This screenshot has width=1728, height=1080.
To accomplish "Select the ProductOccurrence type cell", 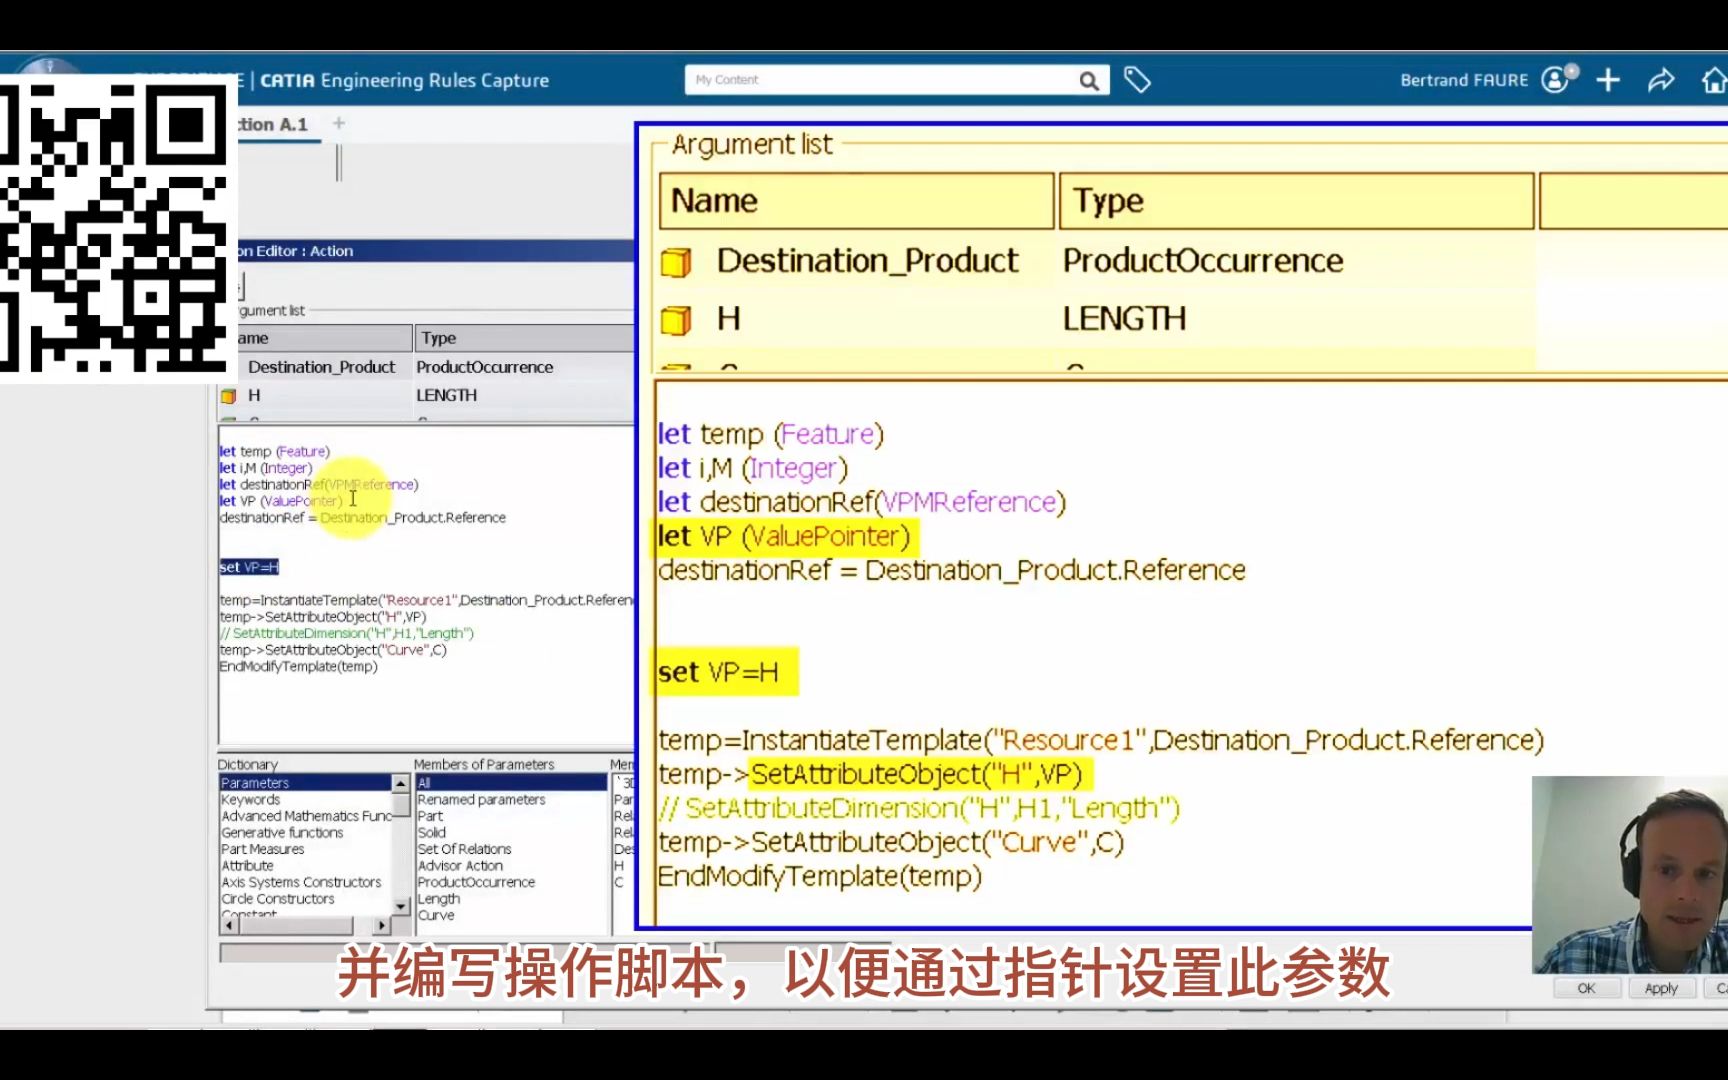I will (x=485, y=367).
